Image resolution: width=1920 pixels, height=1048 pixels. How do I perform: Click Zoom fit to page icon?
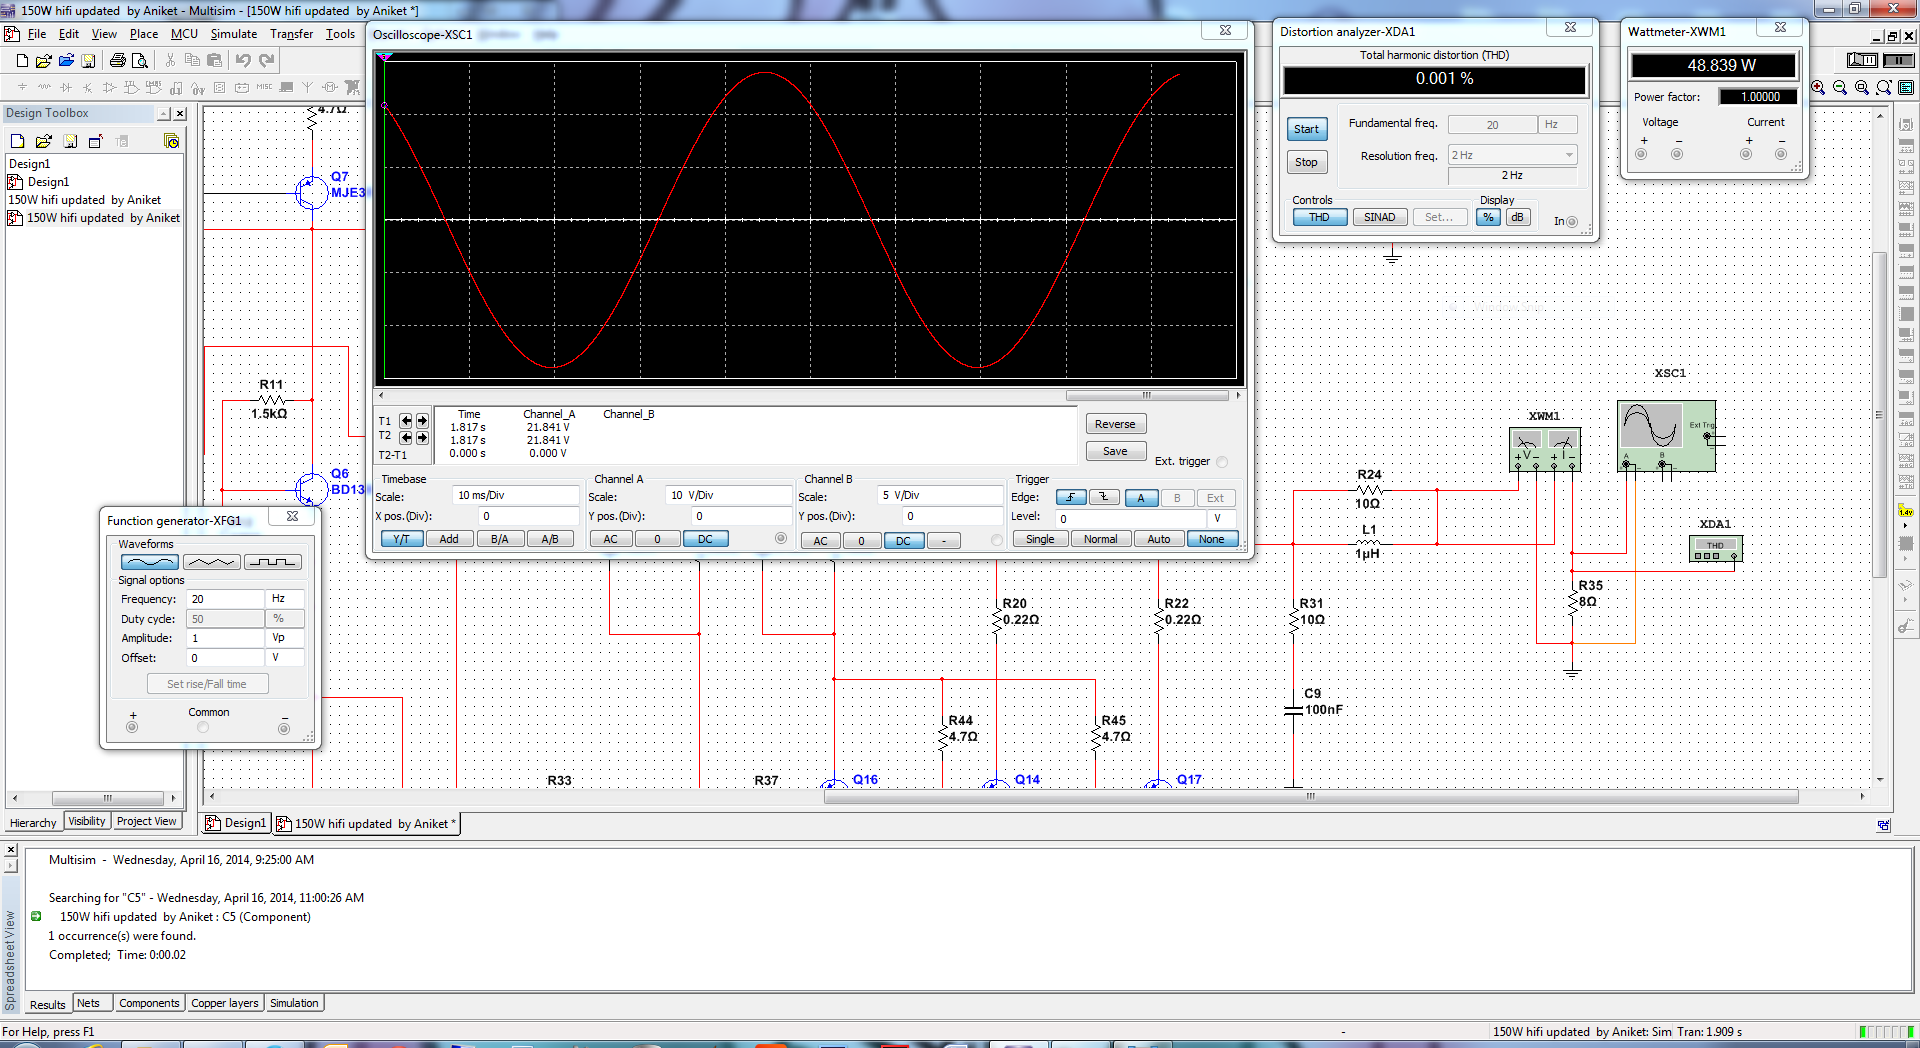pyautogui.click(x=1884, y=88)
